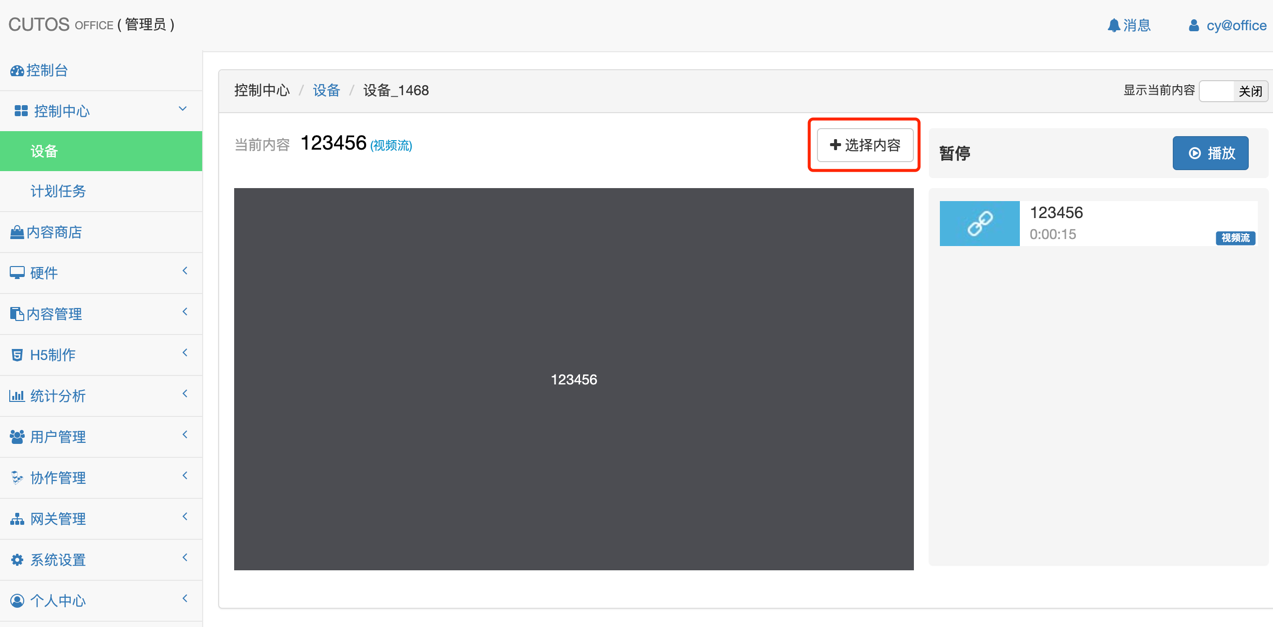Viewport: 1273px width, 627px height.
Task: Open the 内容商店 menu label
Action: pos(54,232)
